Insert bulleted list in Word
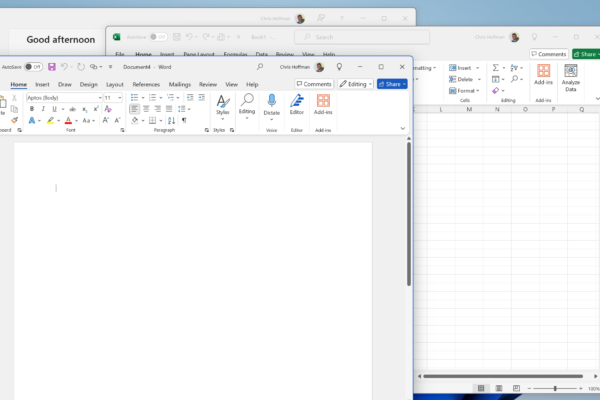600x400 pixels. point(134,97)
